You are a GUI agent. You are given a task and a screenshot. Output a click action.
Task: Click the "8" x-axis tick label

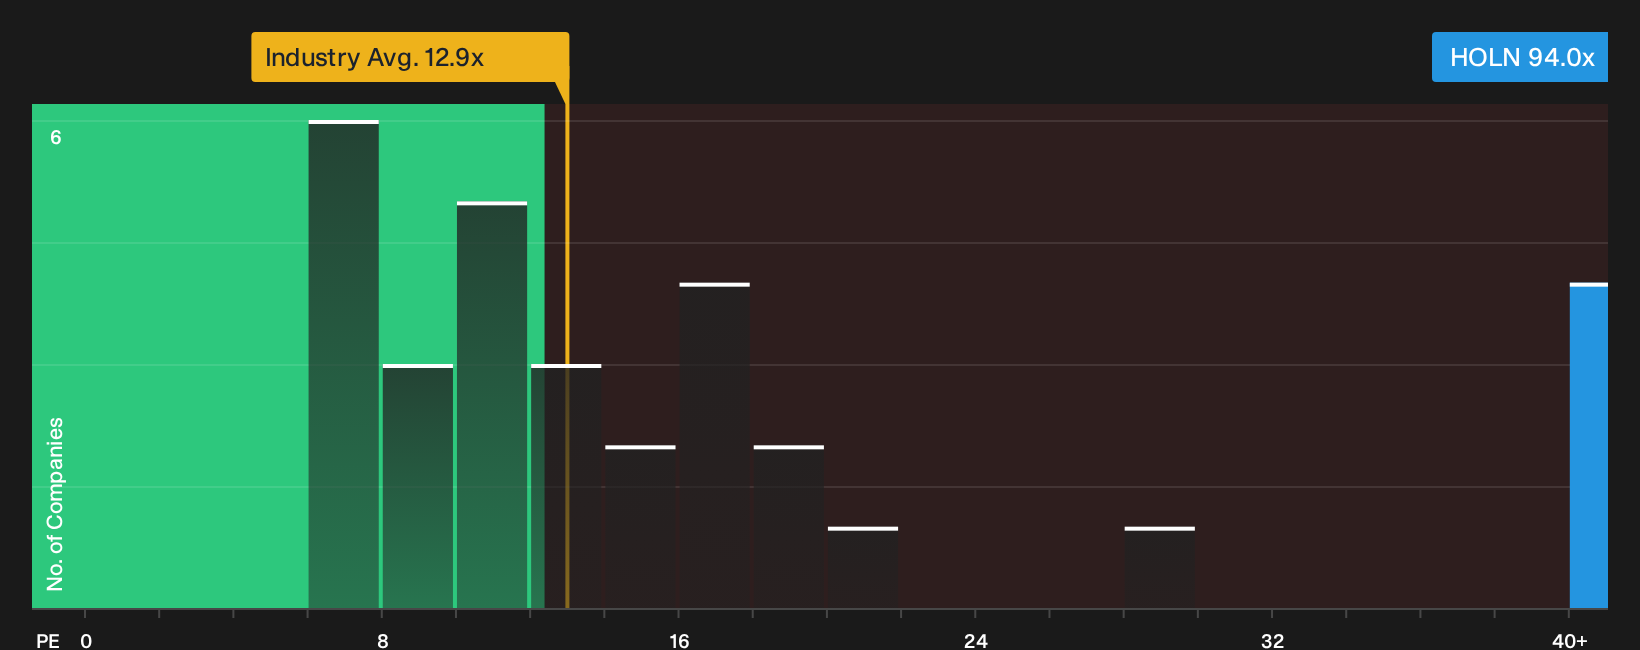pyautogui.click(x=383, y=641)
